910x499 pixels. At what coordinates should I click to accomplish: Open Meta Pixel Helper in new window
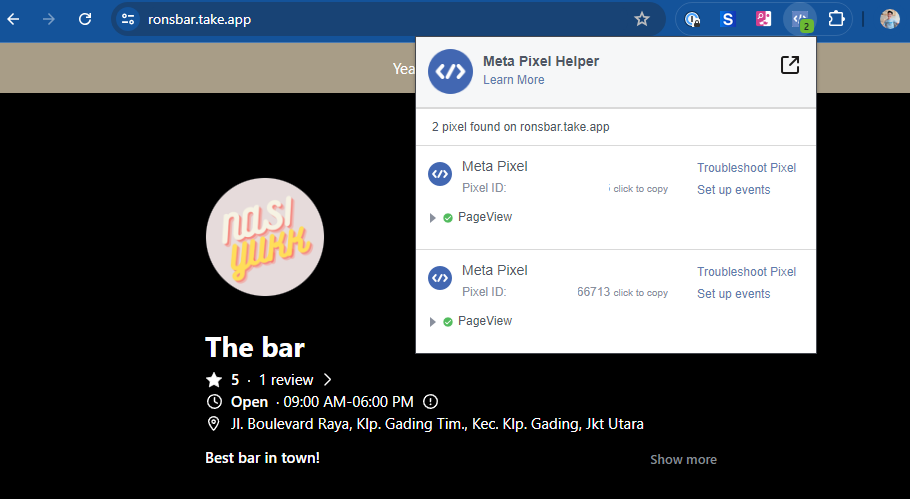[x=790, y=65]
